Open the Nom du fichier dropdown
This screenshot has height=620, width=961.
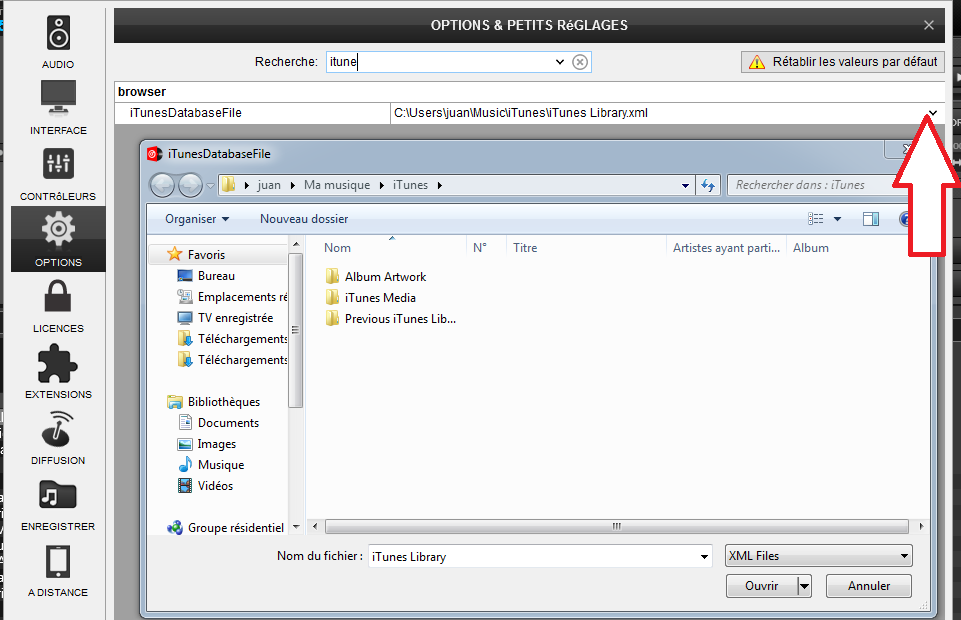point(704,556)
